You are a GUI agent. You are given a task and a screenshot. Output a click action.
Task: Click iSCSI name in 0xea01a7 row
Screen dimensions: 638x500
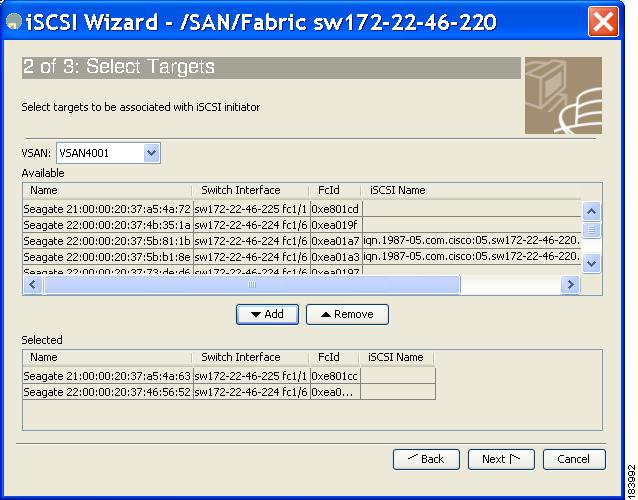472,241
